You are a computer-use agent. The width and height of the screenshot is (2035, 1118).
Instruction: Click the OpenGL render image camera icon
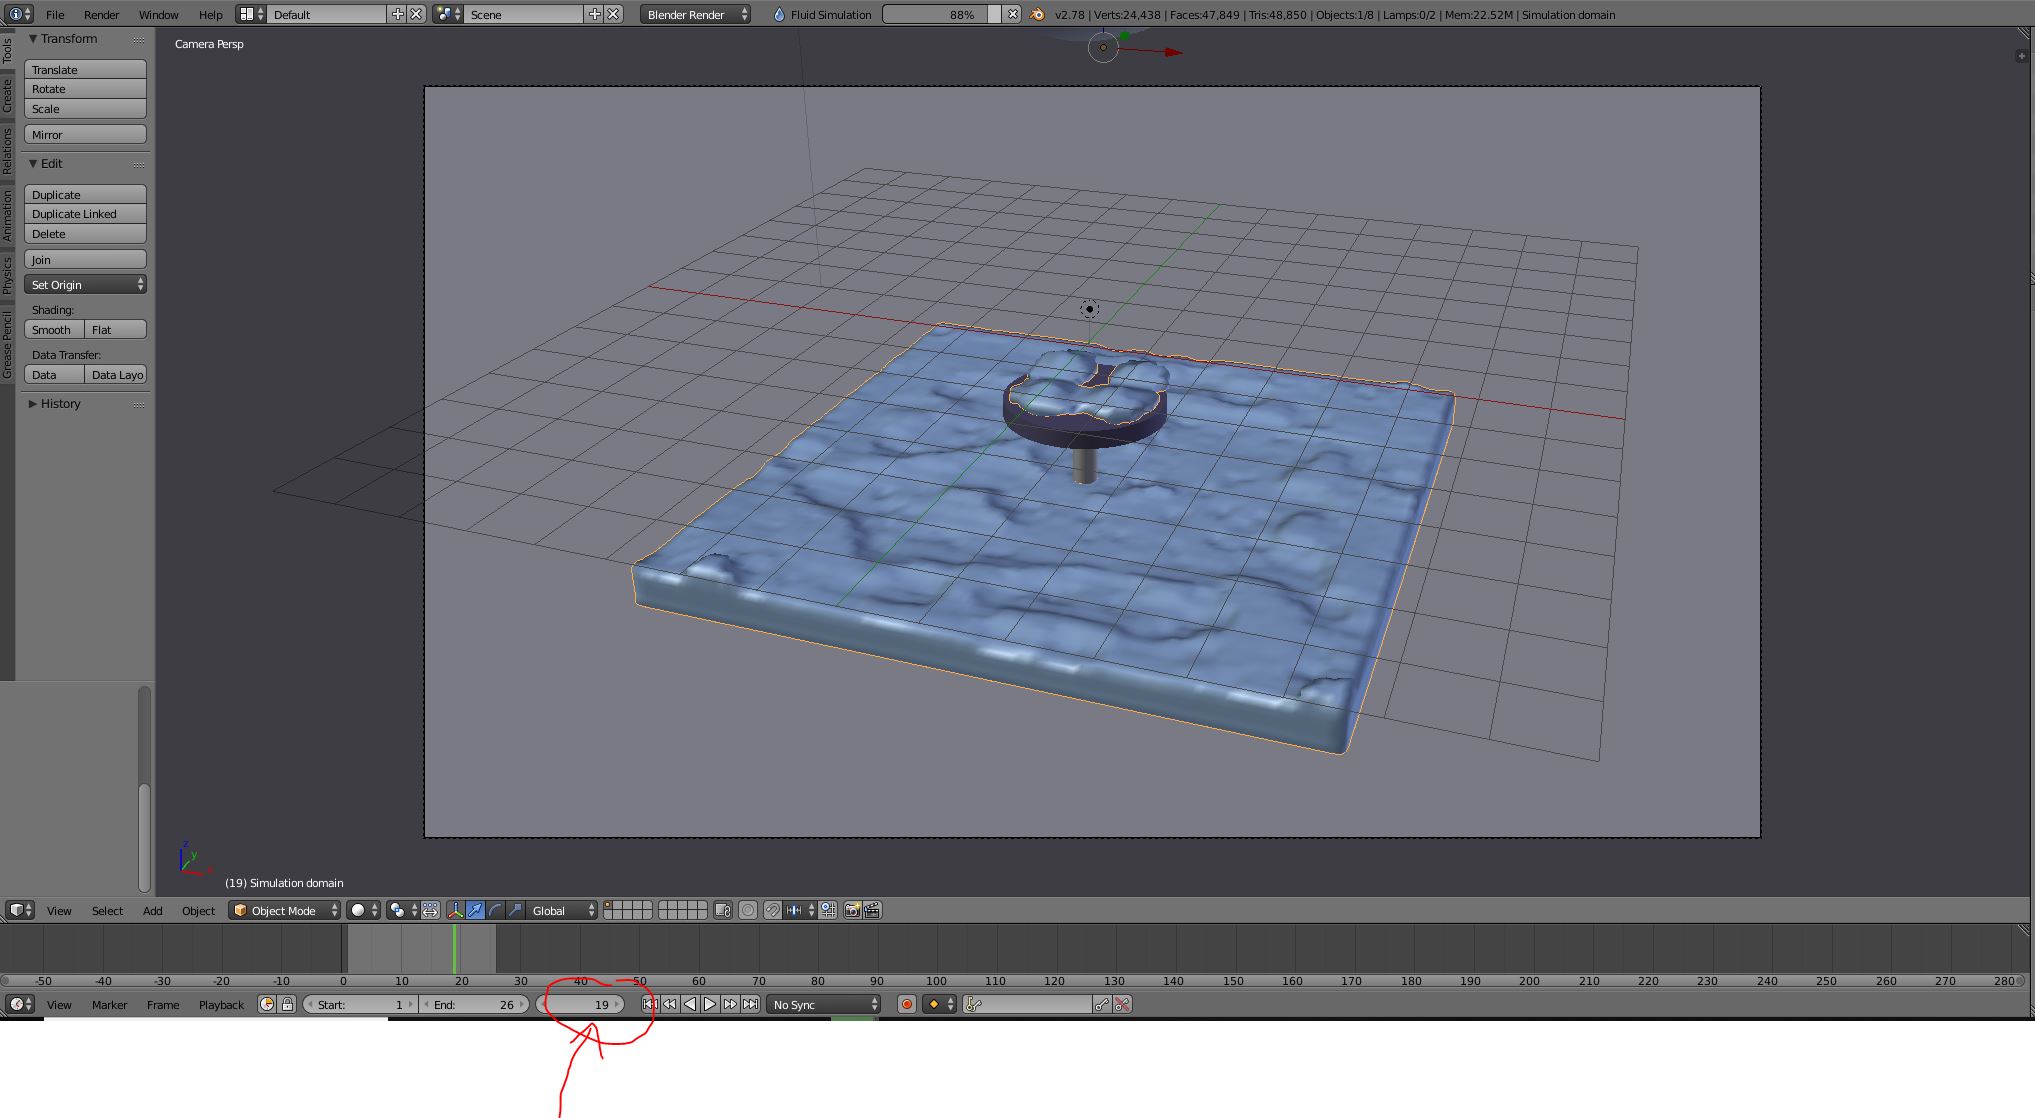[852, 910]
